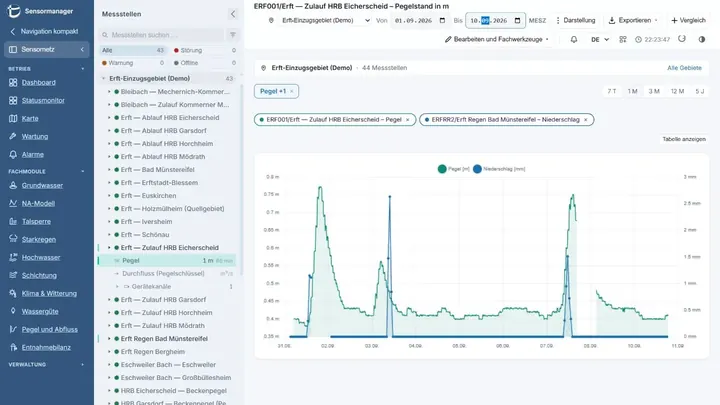Image resolution: width=720 pixels, height=405 pixels.
Task: Open the Schichtung module icon
Action: (x=13, y=276)
